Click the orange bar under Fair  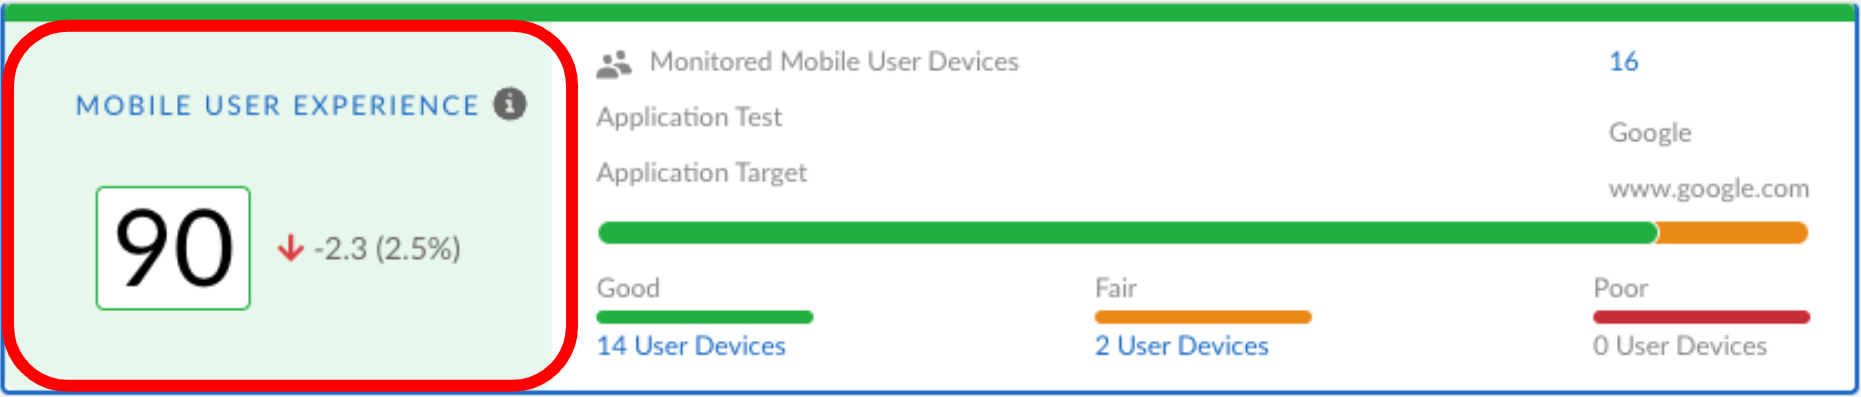pyautogui.click(x=1203, y=317)
